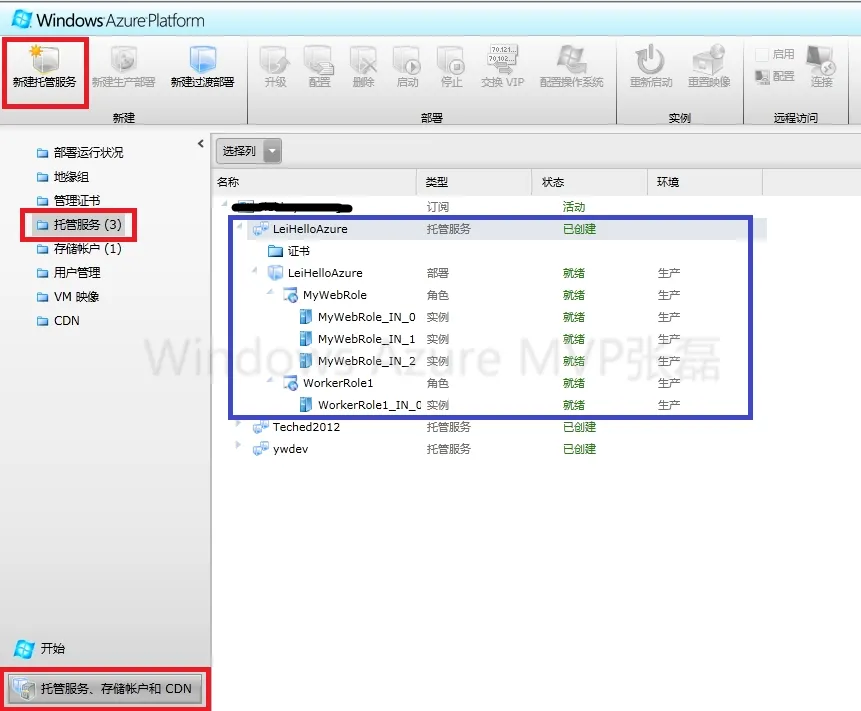The height and width of the screenshot is (711, 861).
Task: Expand the ywdev hosted service
Action: click(238, 445)
